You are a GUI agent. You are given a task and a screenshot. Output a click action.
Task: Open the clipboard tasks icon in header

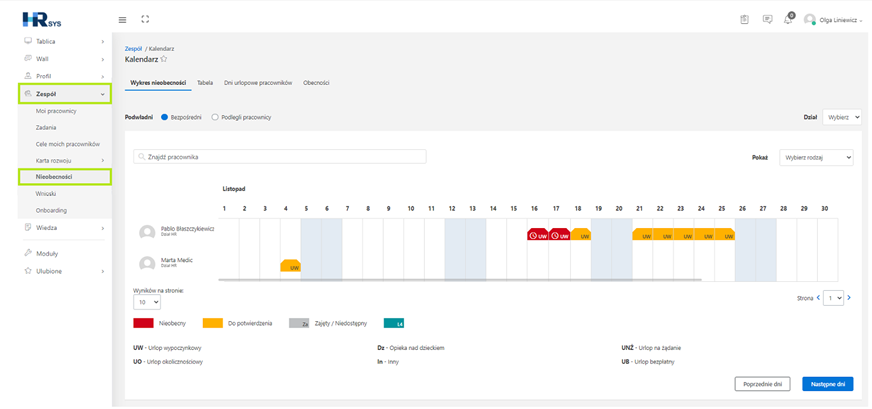(745, 19)
